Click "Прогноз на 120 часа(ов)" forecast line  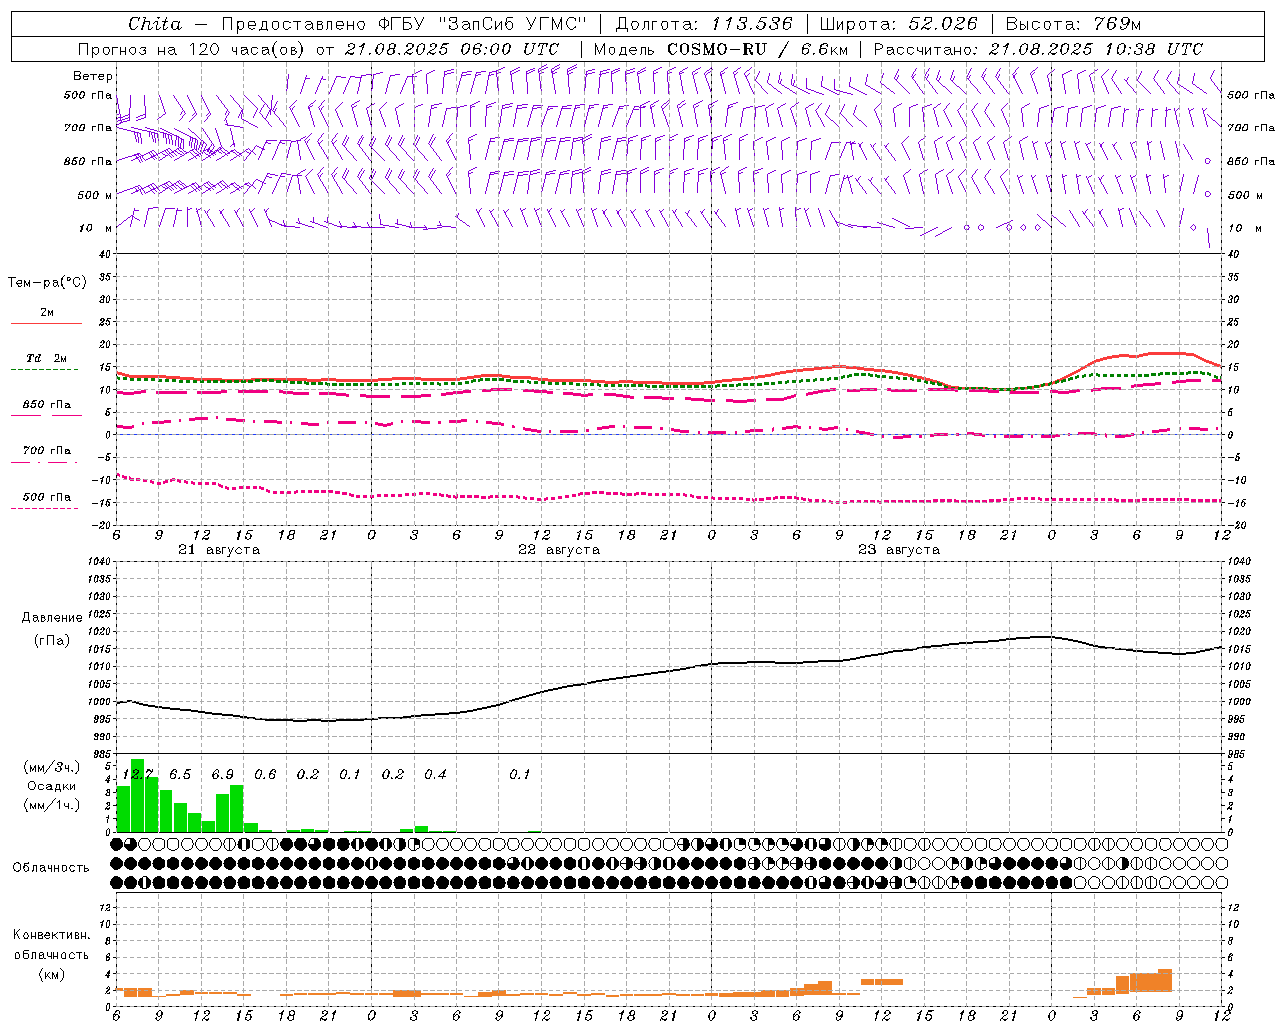(x=192, y=49)
